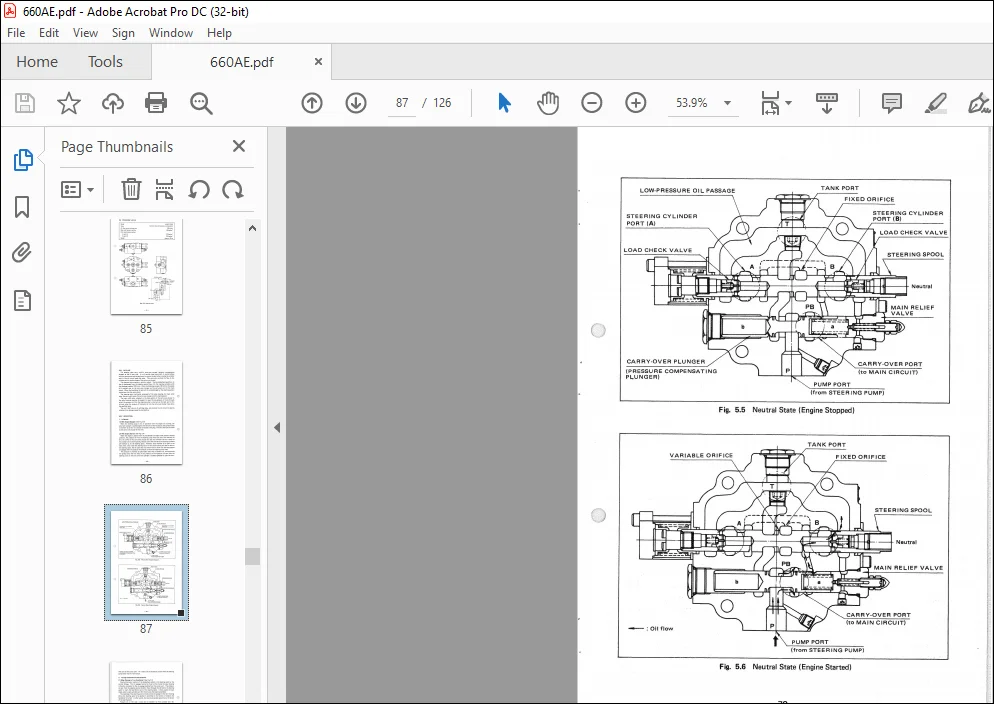The width and height of the screenshot is (994, 704).
Task: Select page 85 thumbnail
Action: (x=146, y=266)
